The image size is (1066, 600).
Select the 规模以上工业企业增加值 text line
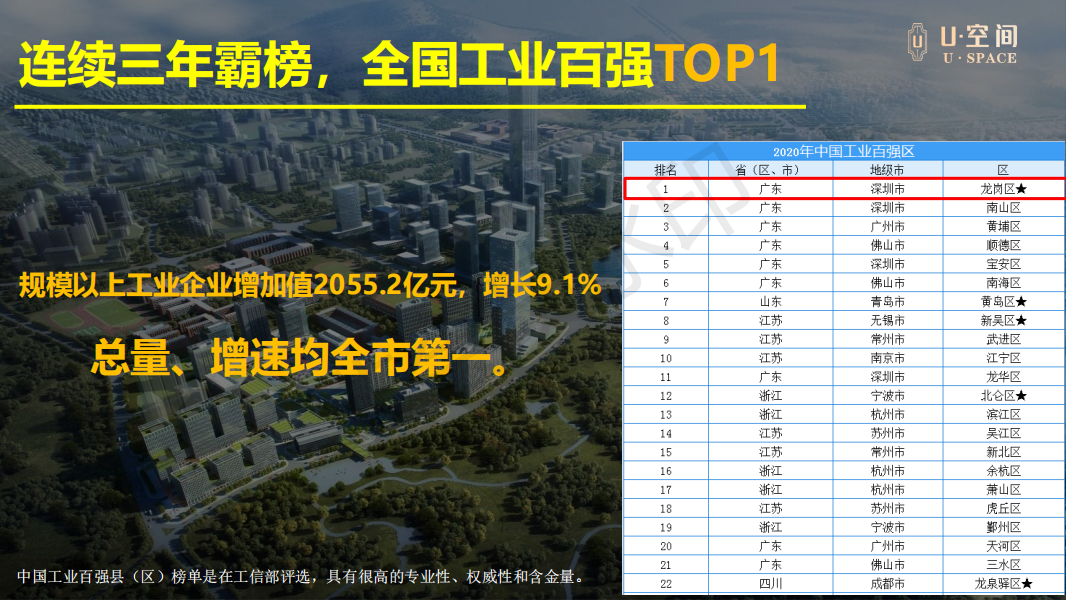[x=309, y=287]
